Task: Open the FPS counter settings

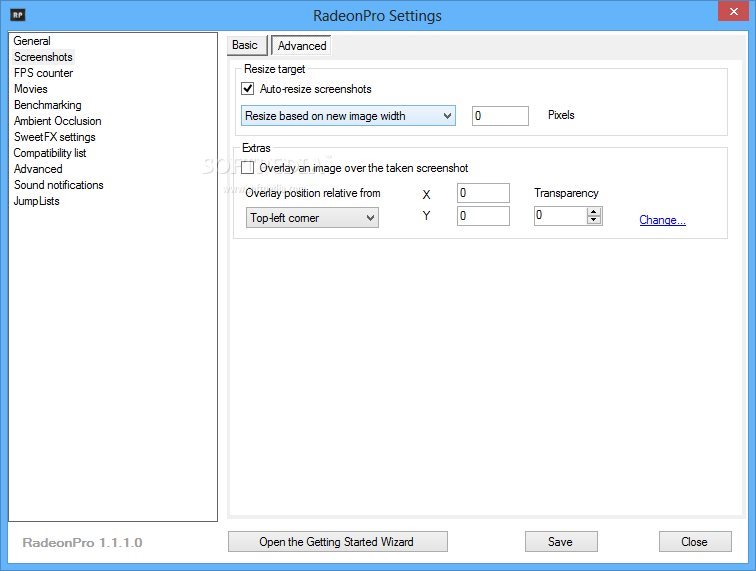Action: (43, 73)
